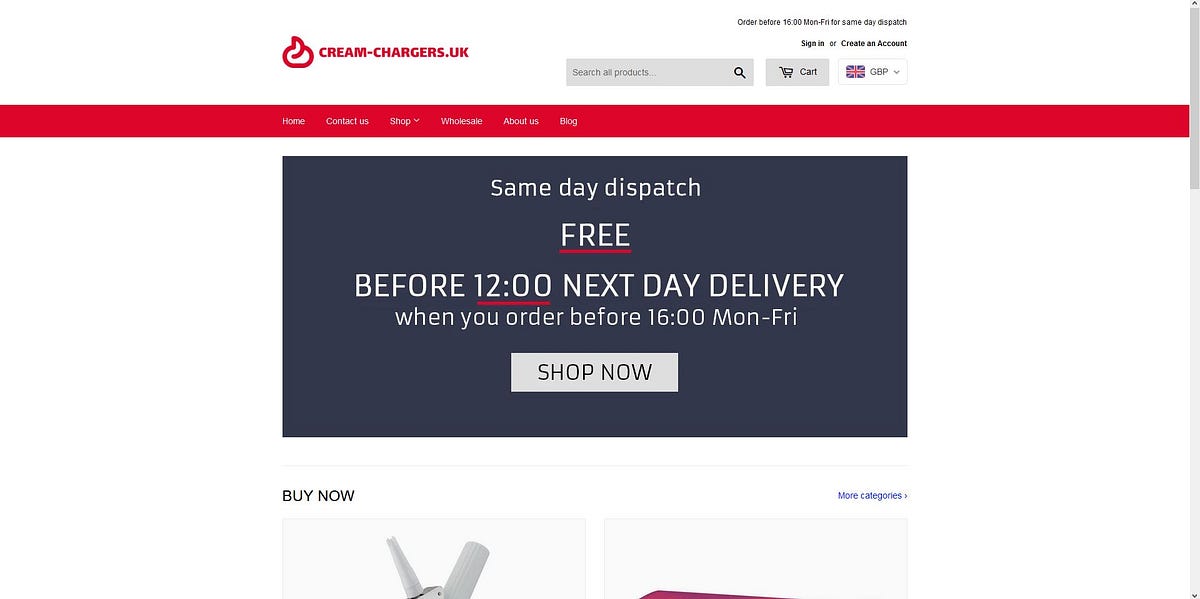Expand the Shop menu chevron
The image size is (1200, 599).
[416, 121]
